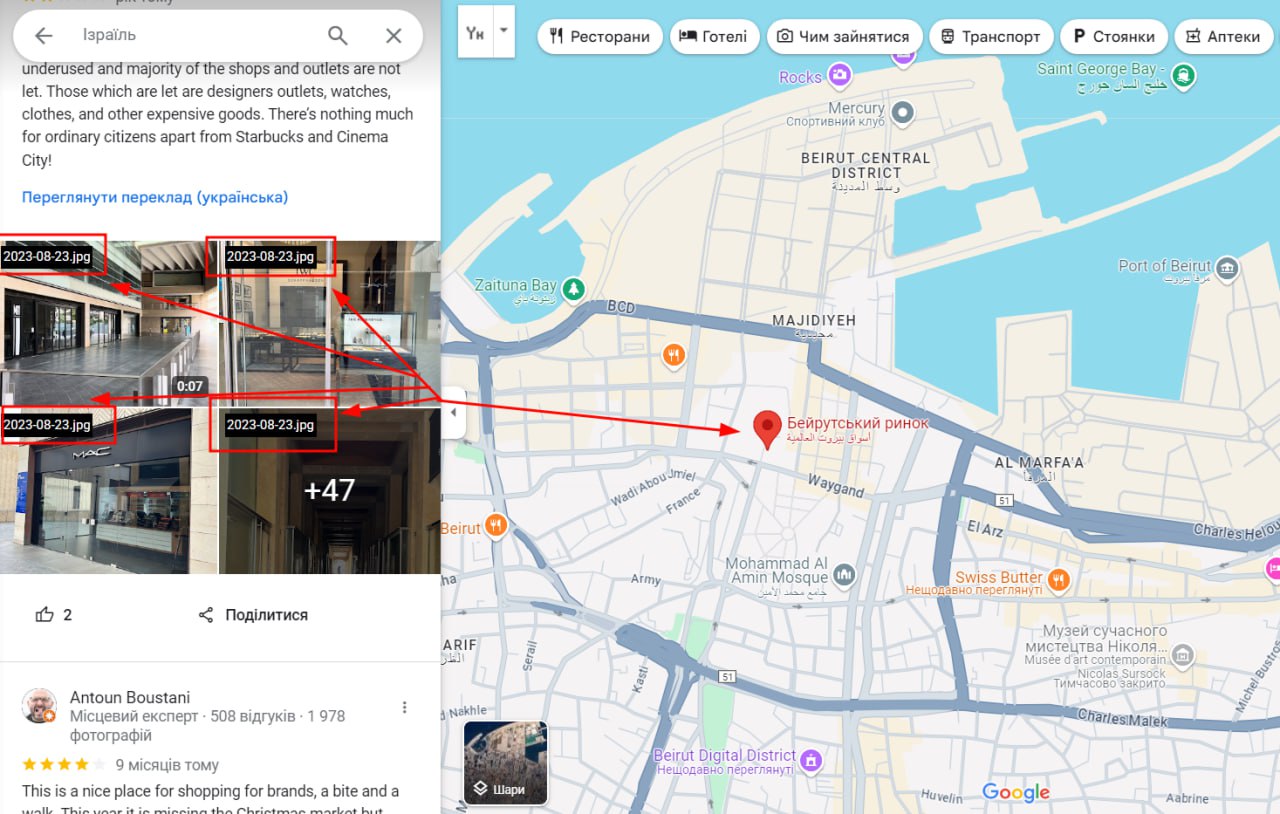Click the Beirut Central District label
The height and width of the screenshot is (814, 1280).
coord(866,165)
